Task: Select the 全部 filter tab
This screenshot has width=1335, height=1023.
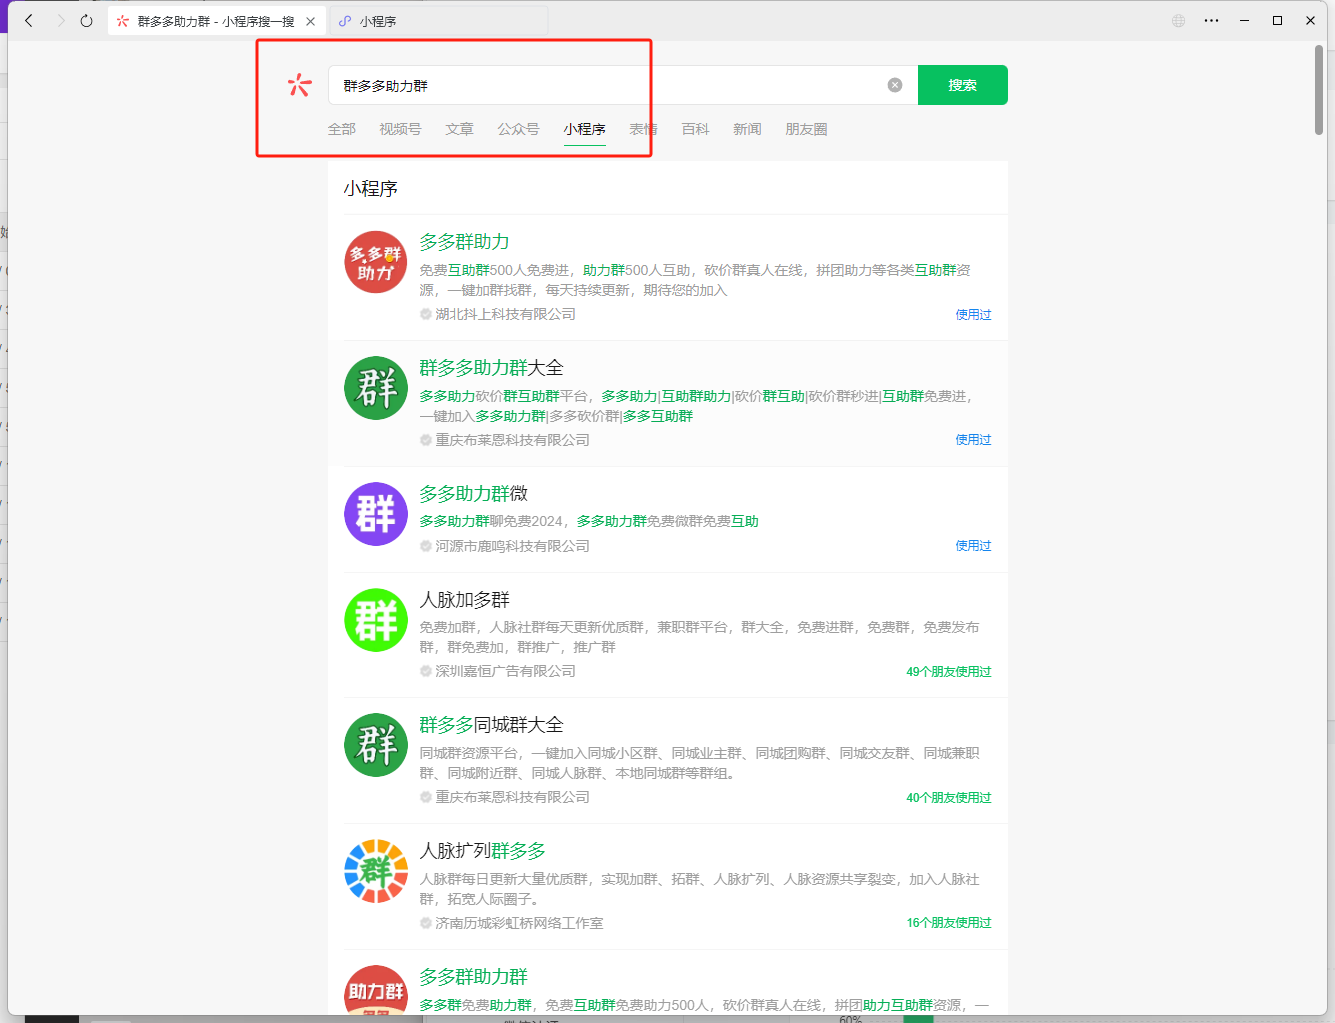Action: [342, 129]
